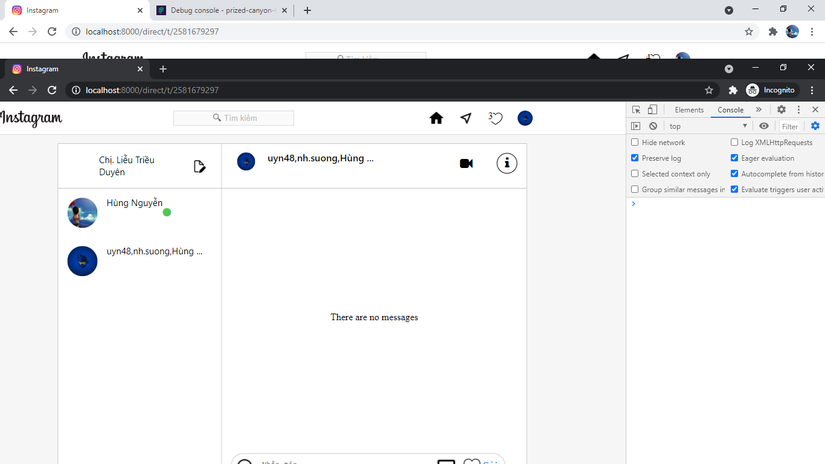Open profile avatar in Instagram navbar
825x464 pixels.
coord(525,118)
